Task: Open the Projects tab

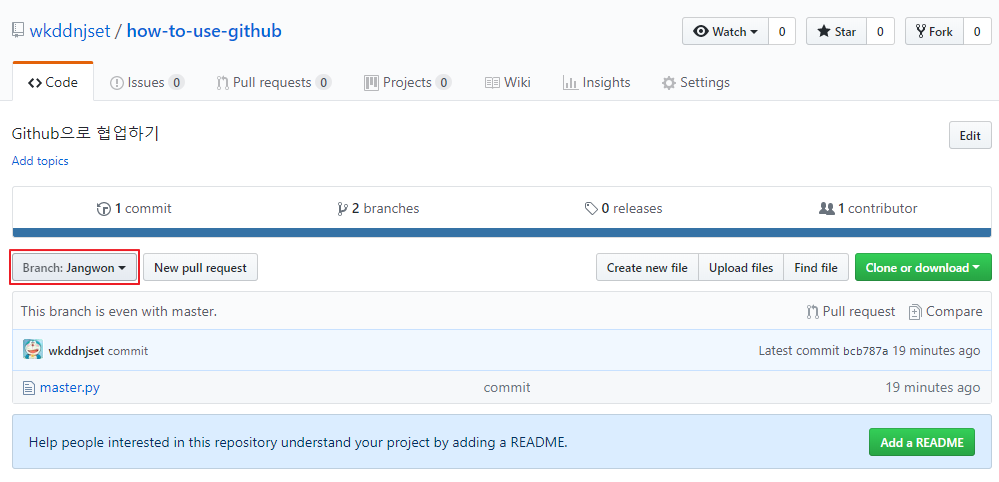Action: 408,82
